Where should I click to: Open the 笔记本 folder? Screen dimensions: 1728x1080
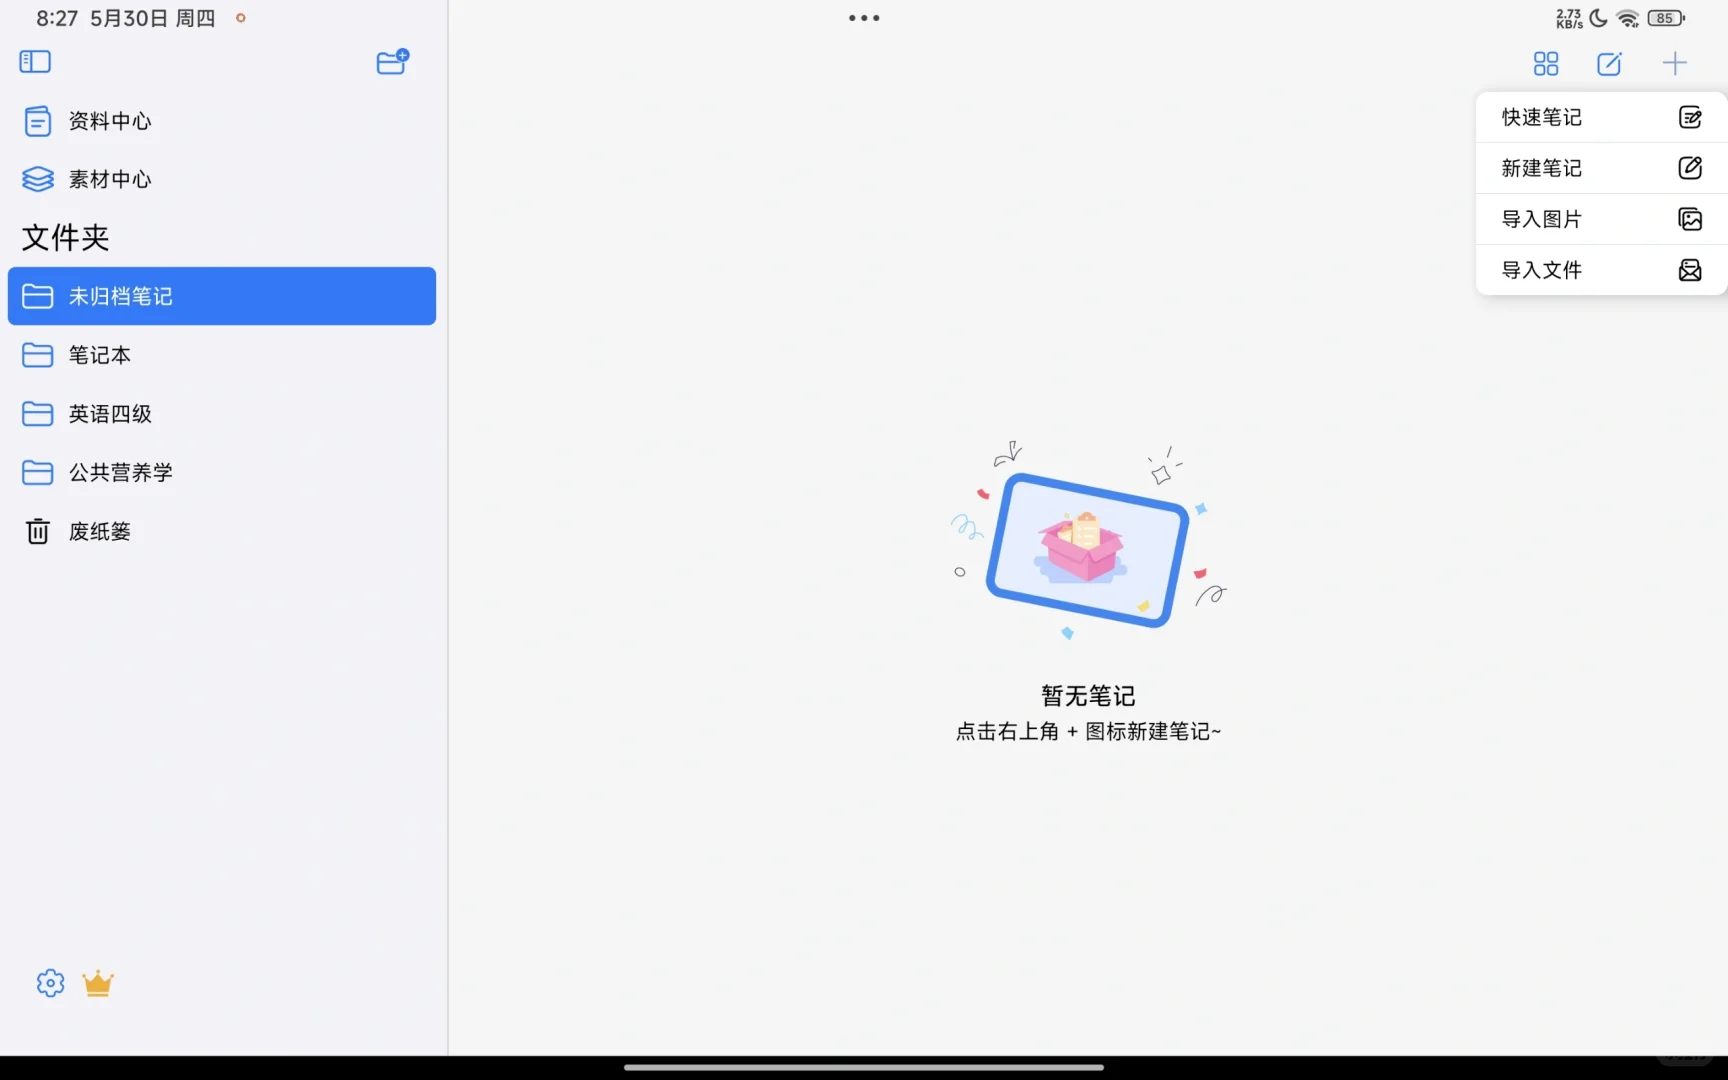pos(98,355)
